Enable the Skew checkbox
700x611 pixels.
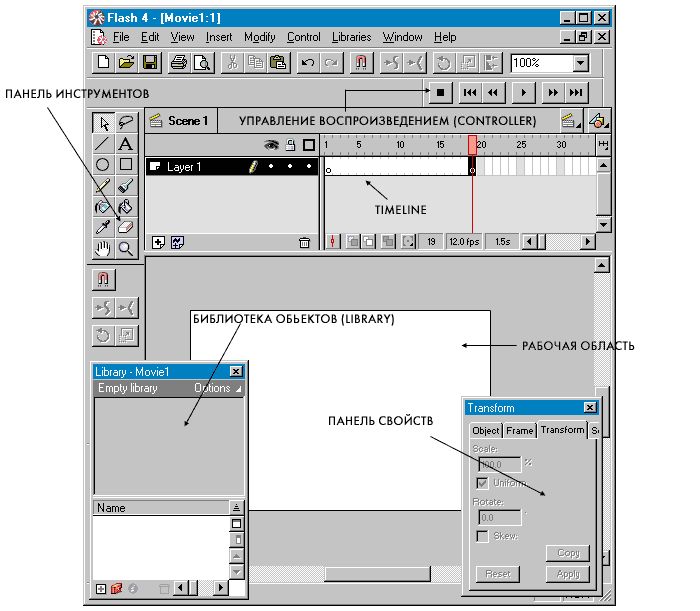point(483,536)
